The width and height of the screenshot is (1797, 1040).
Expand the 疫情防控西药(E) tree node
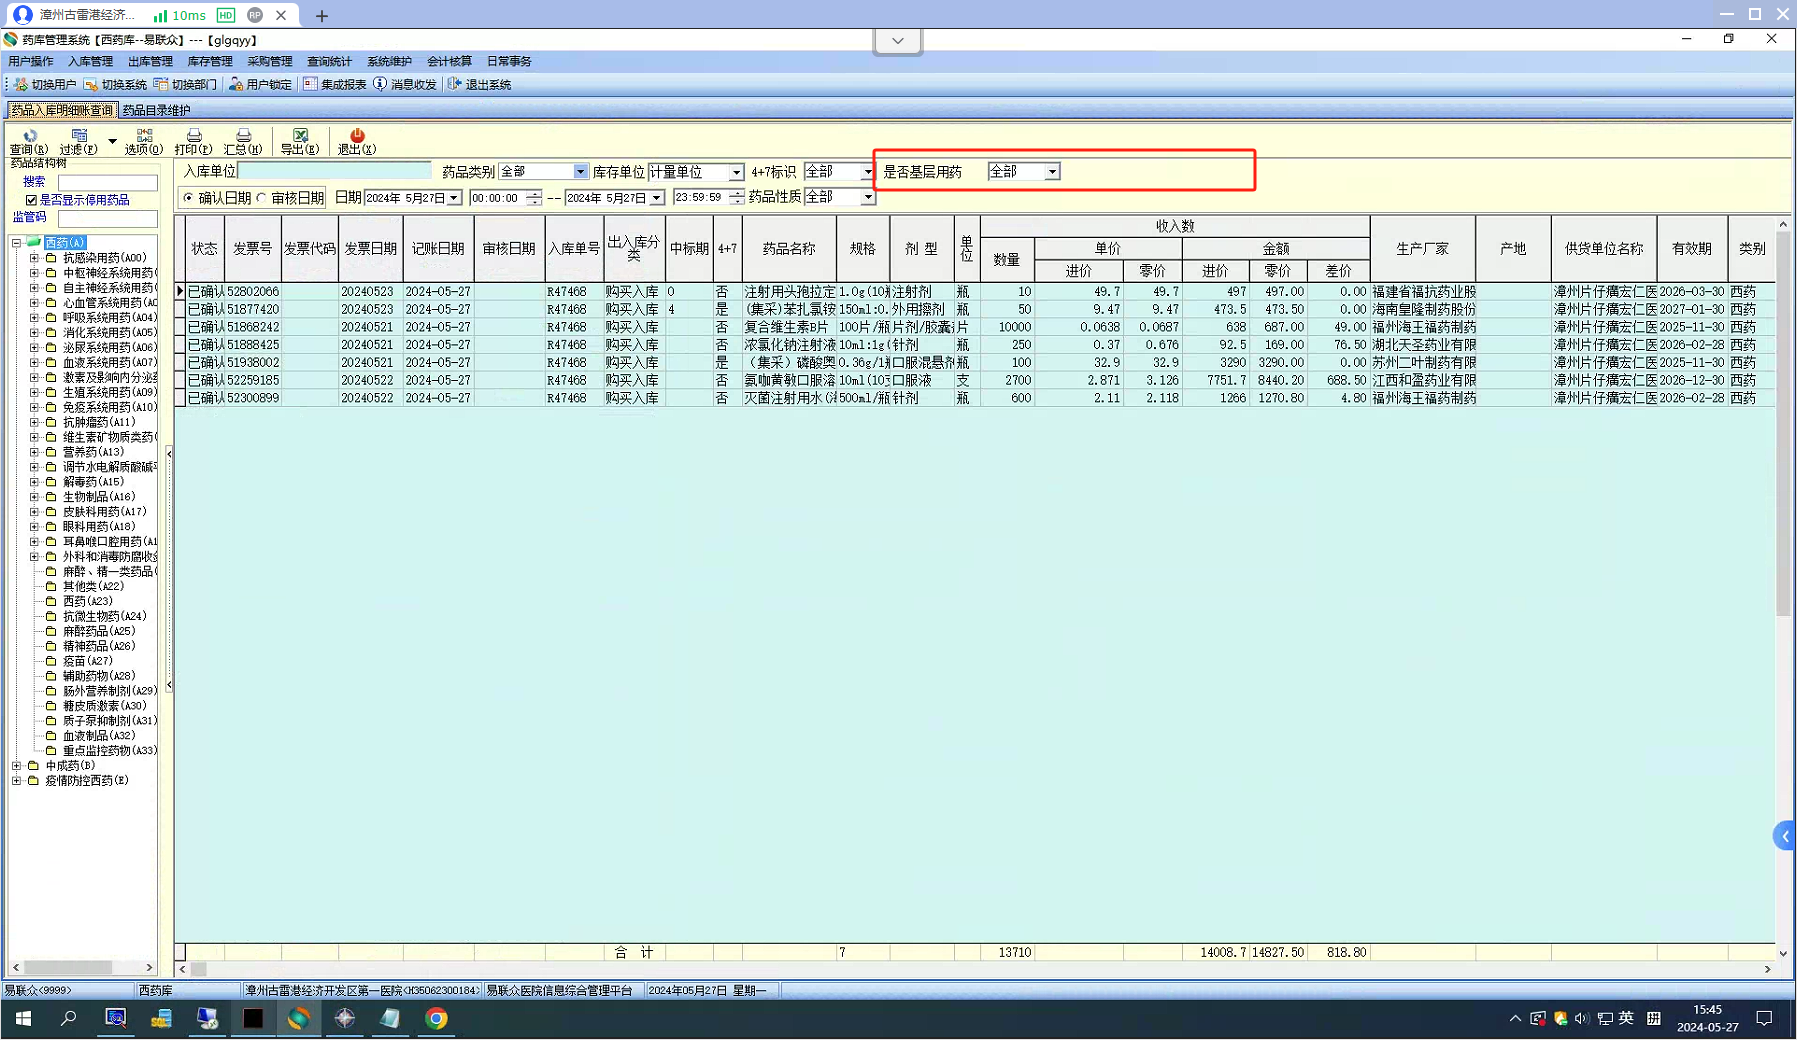16,781
